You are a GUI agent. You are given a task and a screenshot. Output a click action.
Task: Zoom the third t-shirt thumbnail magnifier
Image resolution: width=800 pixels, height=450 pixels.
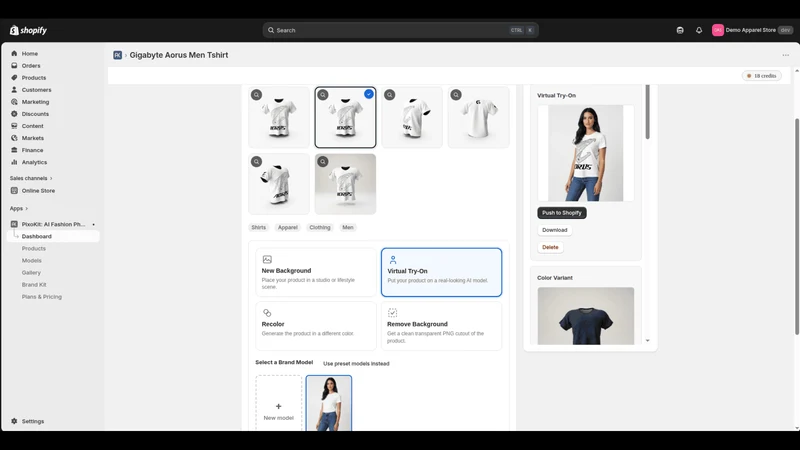(390, 95)
